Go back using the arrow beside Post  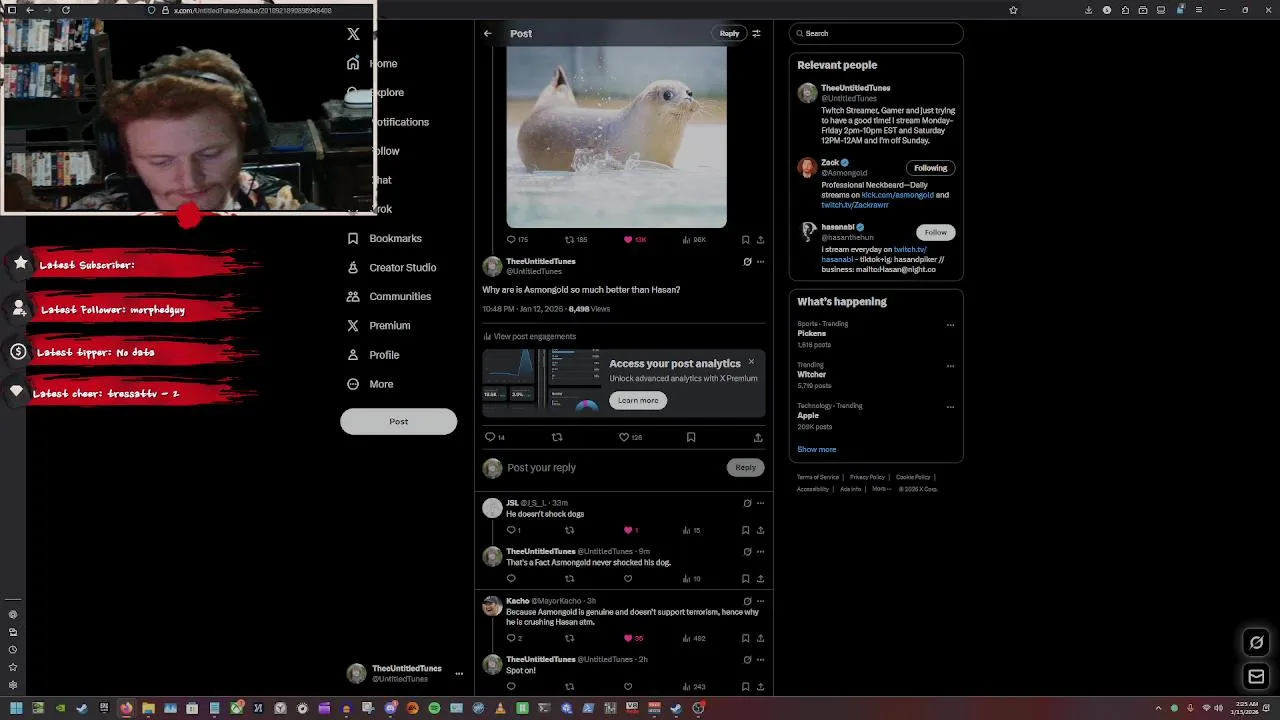(488, 33)
